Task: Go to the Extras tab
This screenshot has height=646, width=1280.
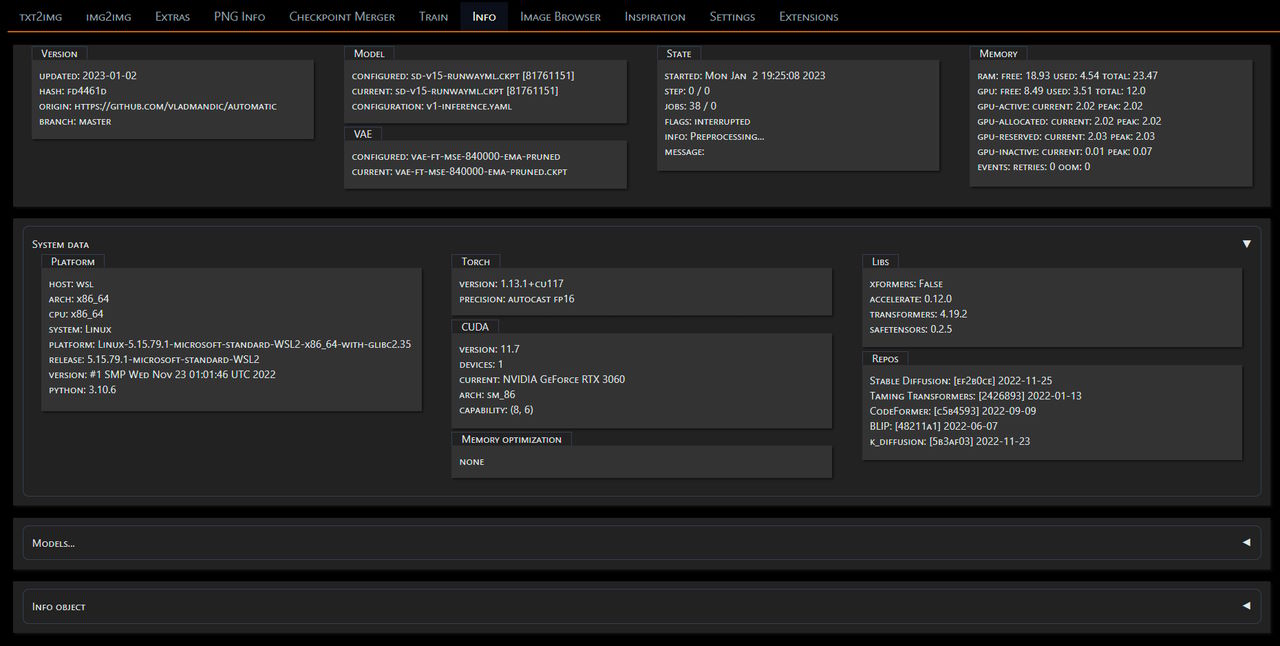Action: pyautogui.click(x=172, y=16)
